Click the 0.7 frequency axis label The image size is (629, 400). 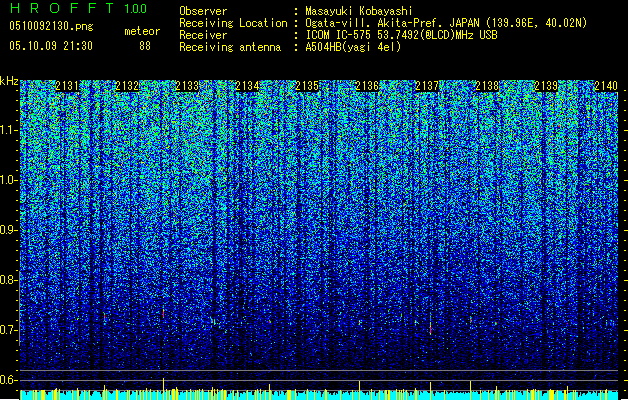pos(9,330)
